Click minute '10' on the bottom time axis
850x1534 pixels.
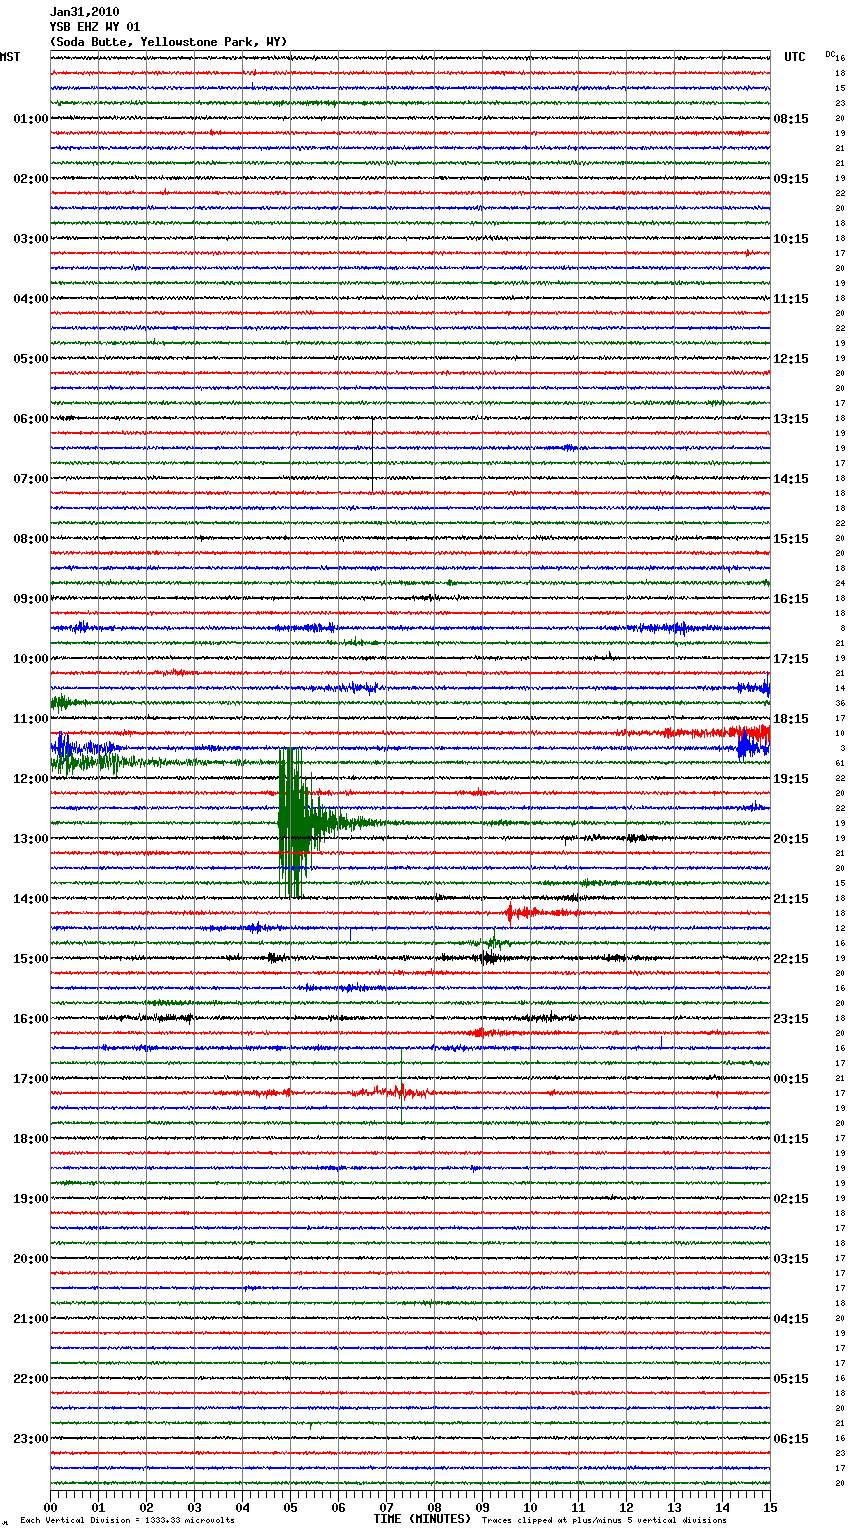click(x=530, y=1507)
